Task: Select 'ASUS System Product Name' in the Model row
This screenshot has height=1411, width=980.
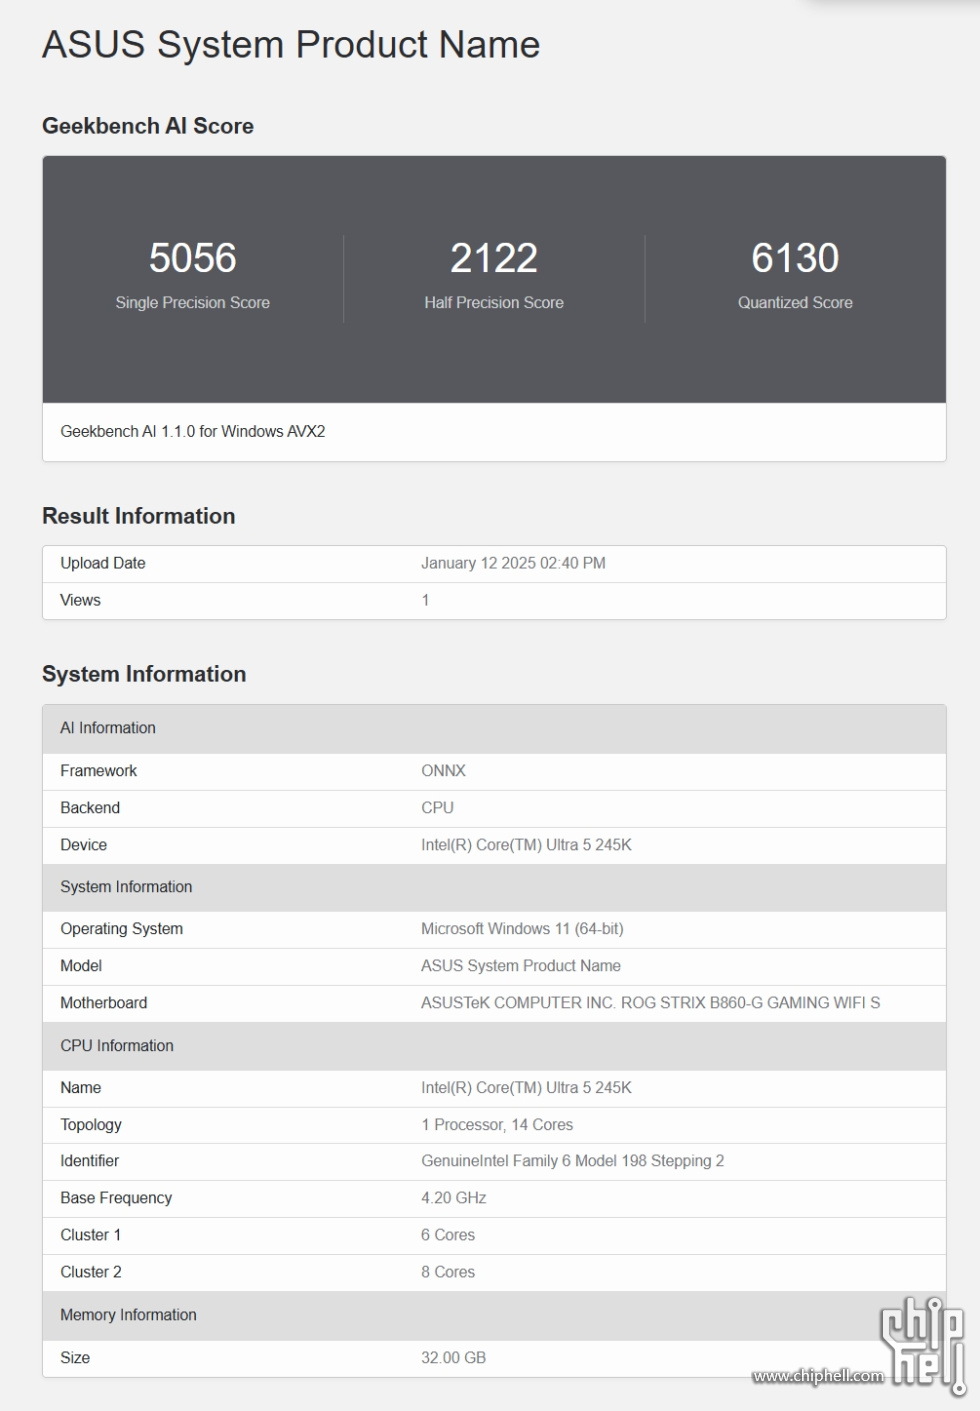Action: [x=521, y=966]
